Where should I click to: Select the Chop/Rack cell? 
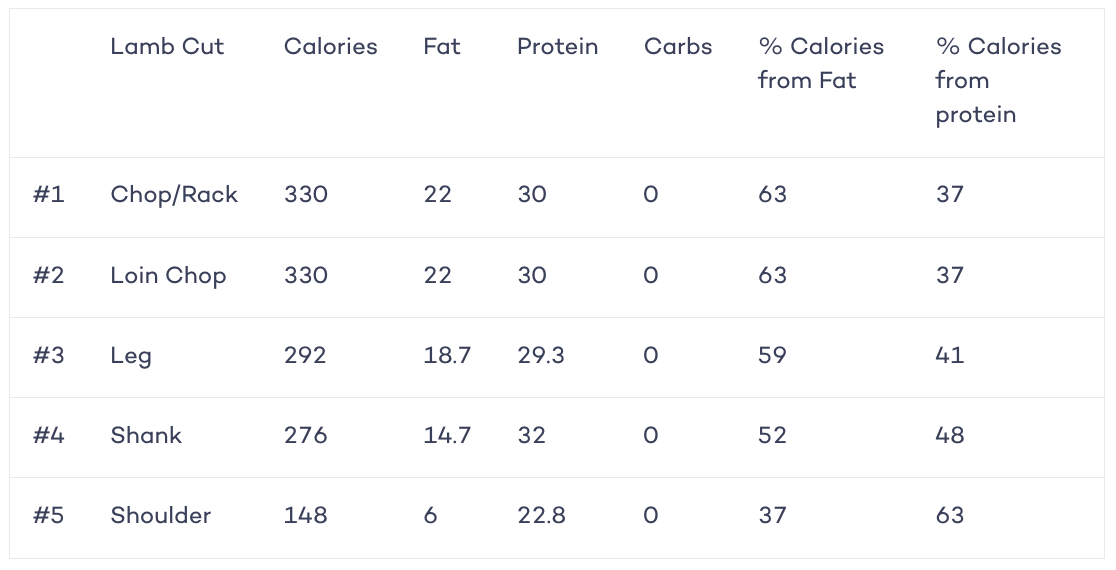pos(174,195)
